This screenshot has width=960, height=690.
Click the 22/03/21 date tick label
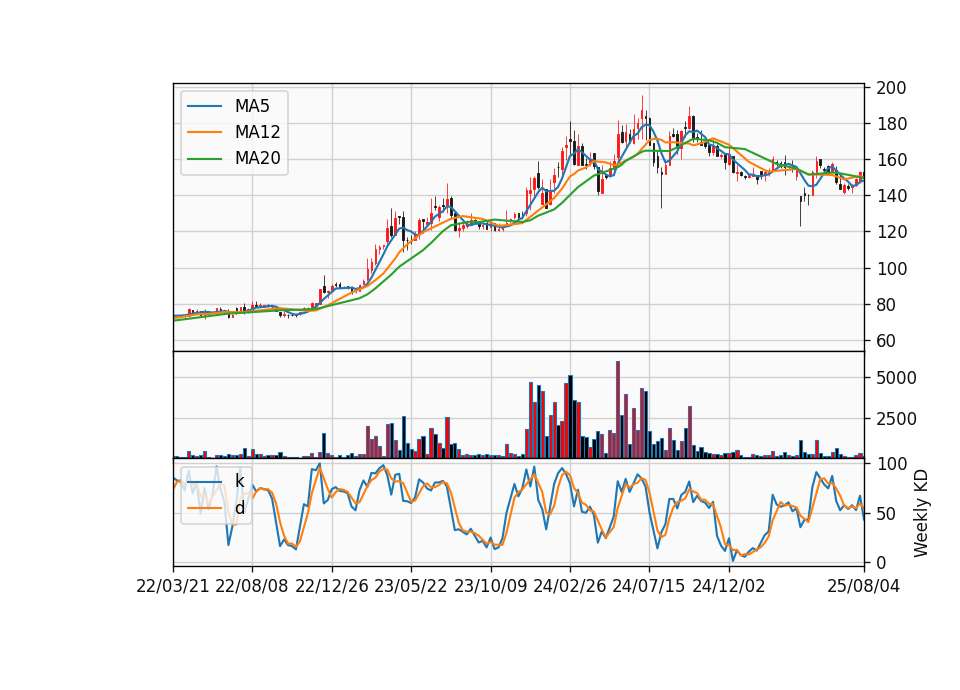tap(173, 586)
